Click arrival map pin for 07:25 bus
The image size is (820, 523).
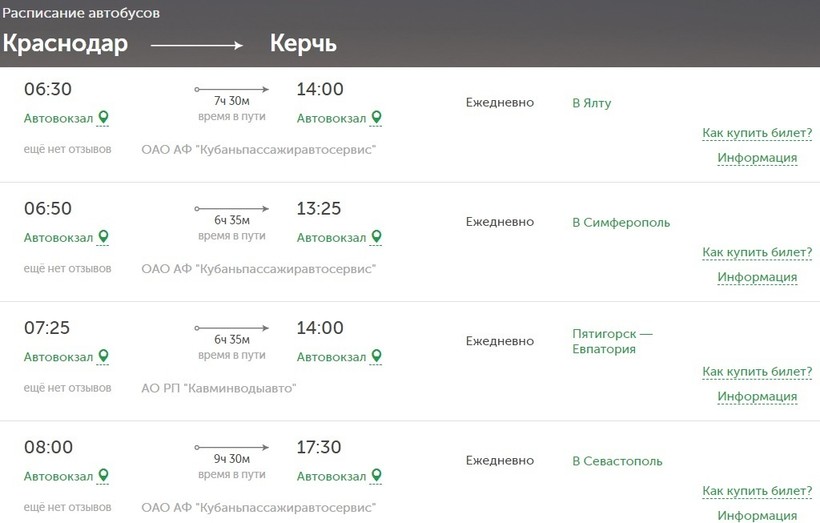[x=376, y=356]
